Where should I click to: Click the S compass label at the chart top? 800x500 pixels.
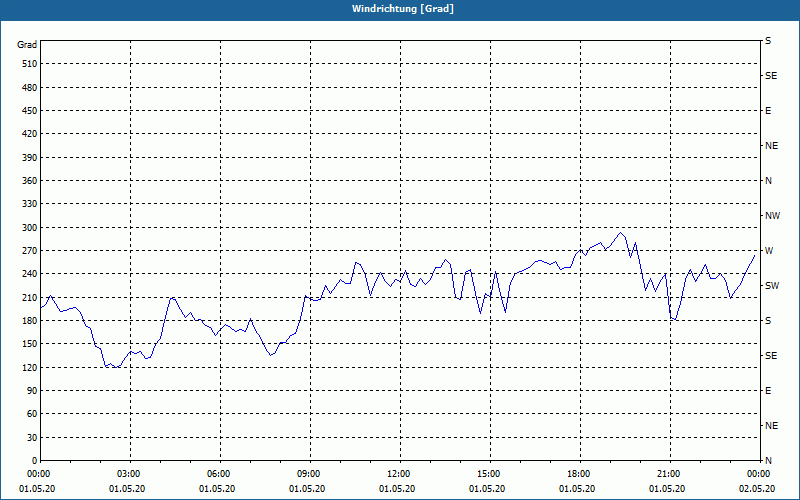768,41
